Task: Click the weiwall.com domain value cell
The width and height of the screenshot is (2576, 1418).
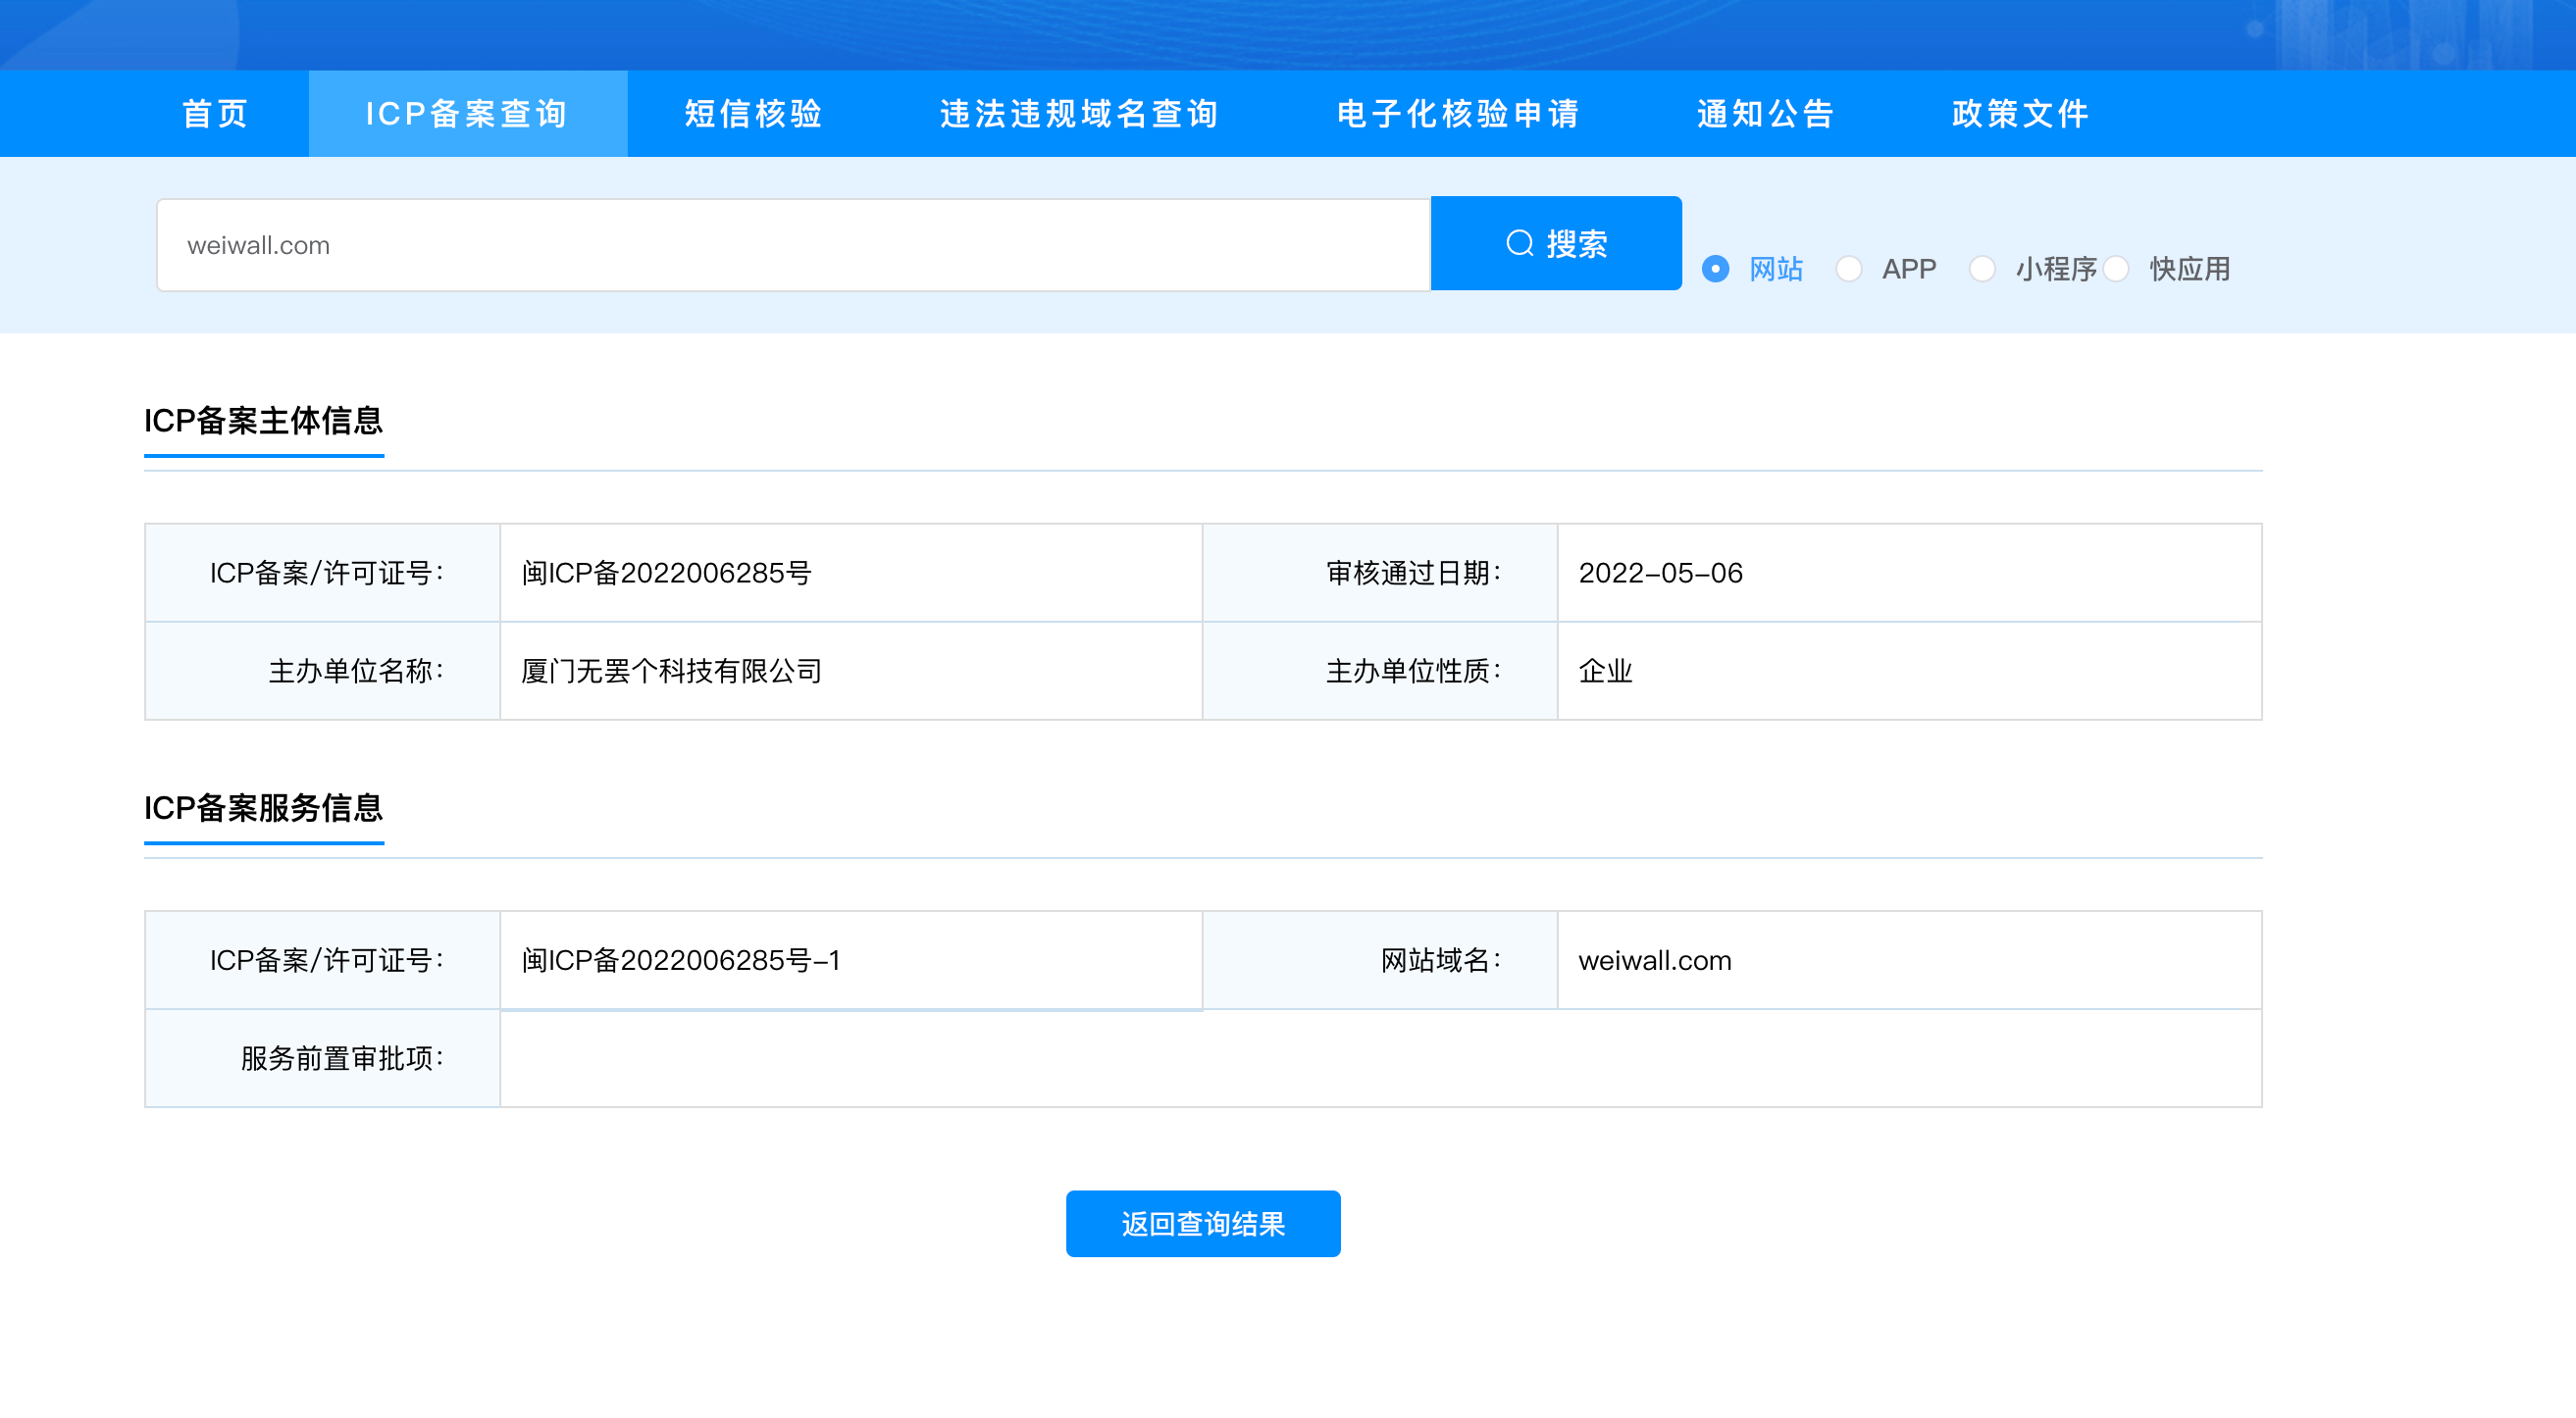Action: click(1654, 960)
